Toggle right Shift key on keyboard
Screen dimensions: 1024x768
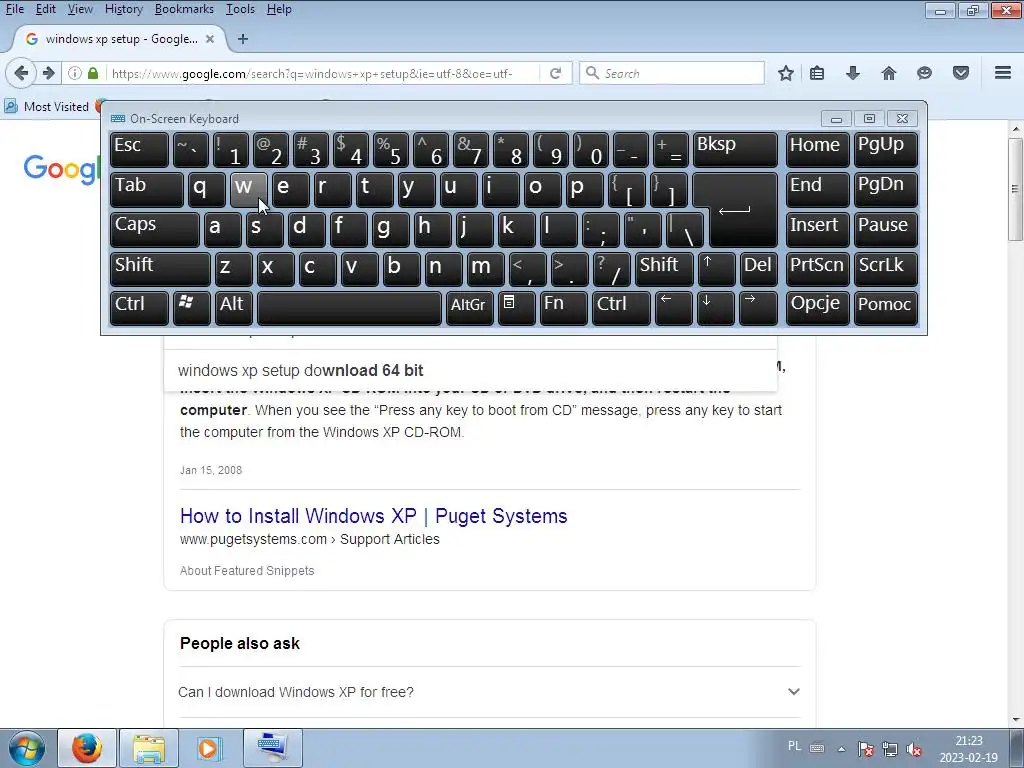(x=664, y=269)
